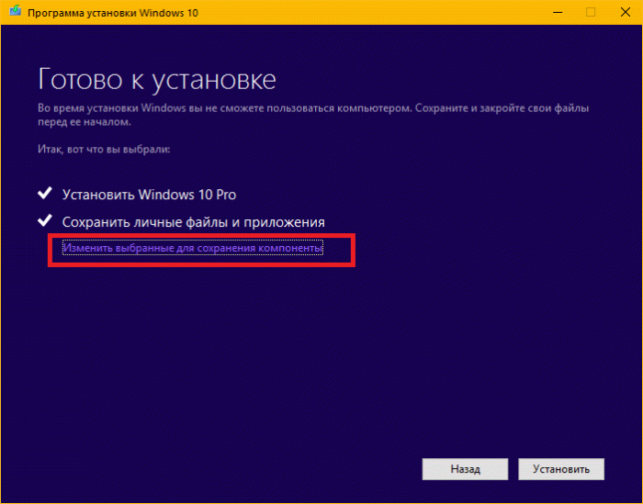Click the title Программа установки Windows 10
The height and width of the screenshot is (504, 643).
click(x=113, y=13)
